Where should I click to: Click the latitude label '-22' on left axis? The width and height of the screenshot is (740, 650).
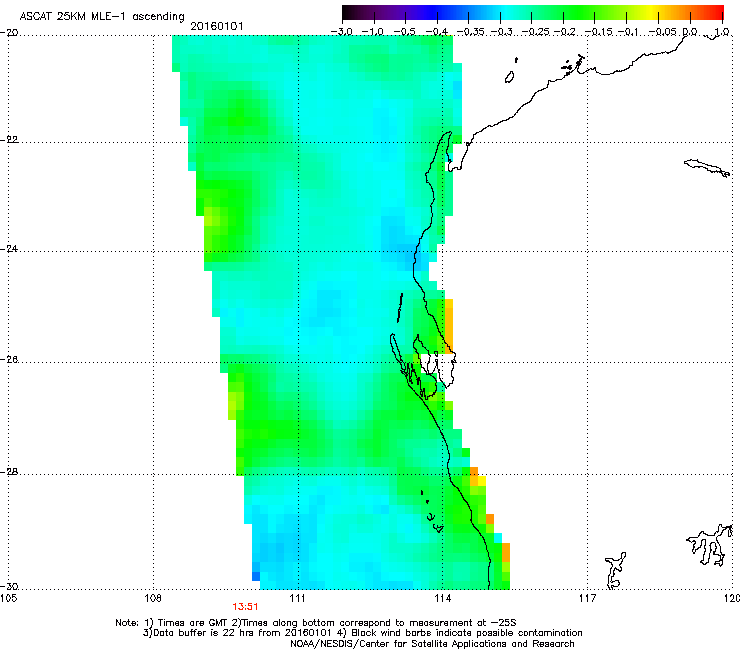(9, 140)
